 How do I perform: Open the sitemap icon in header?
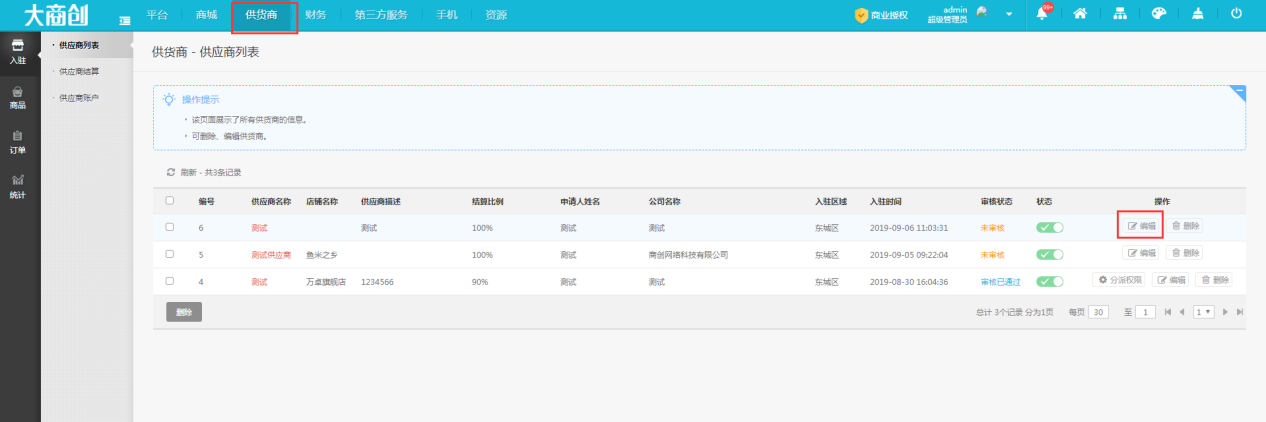[x=1120, y=15]
